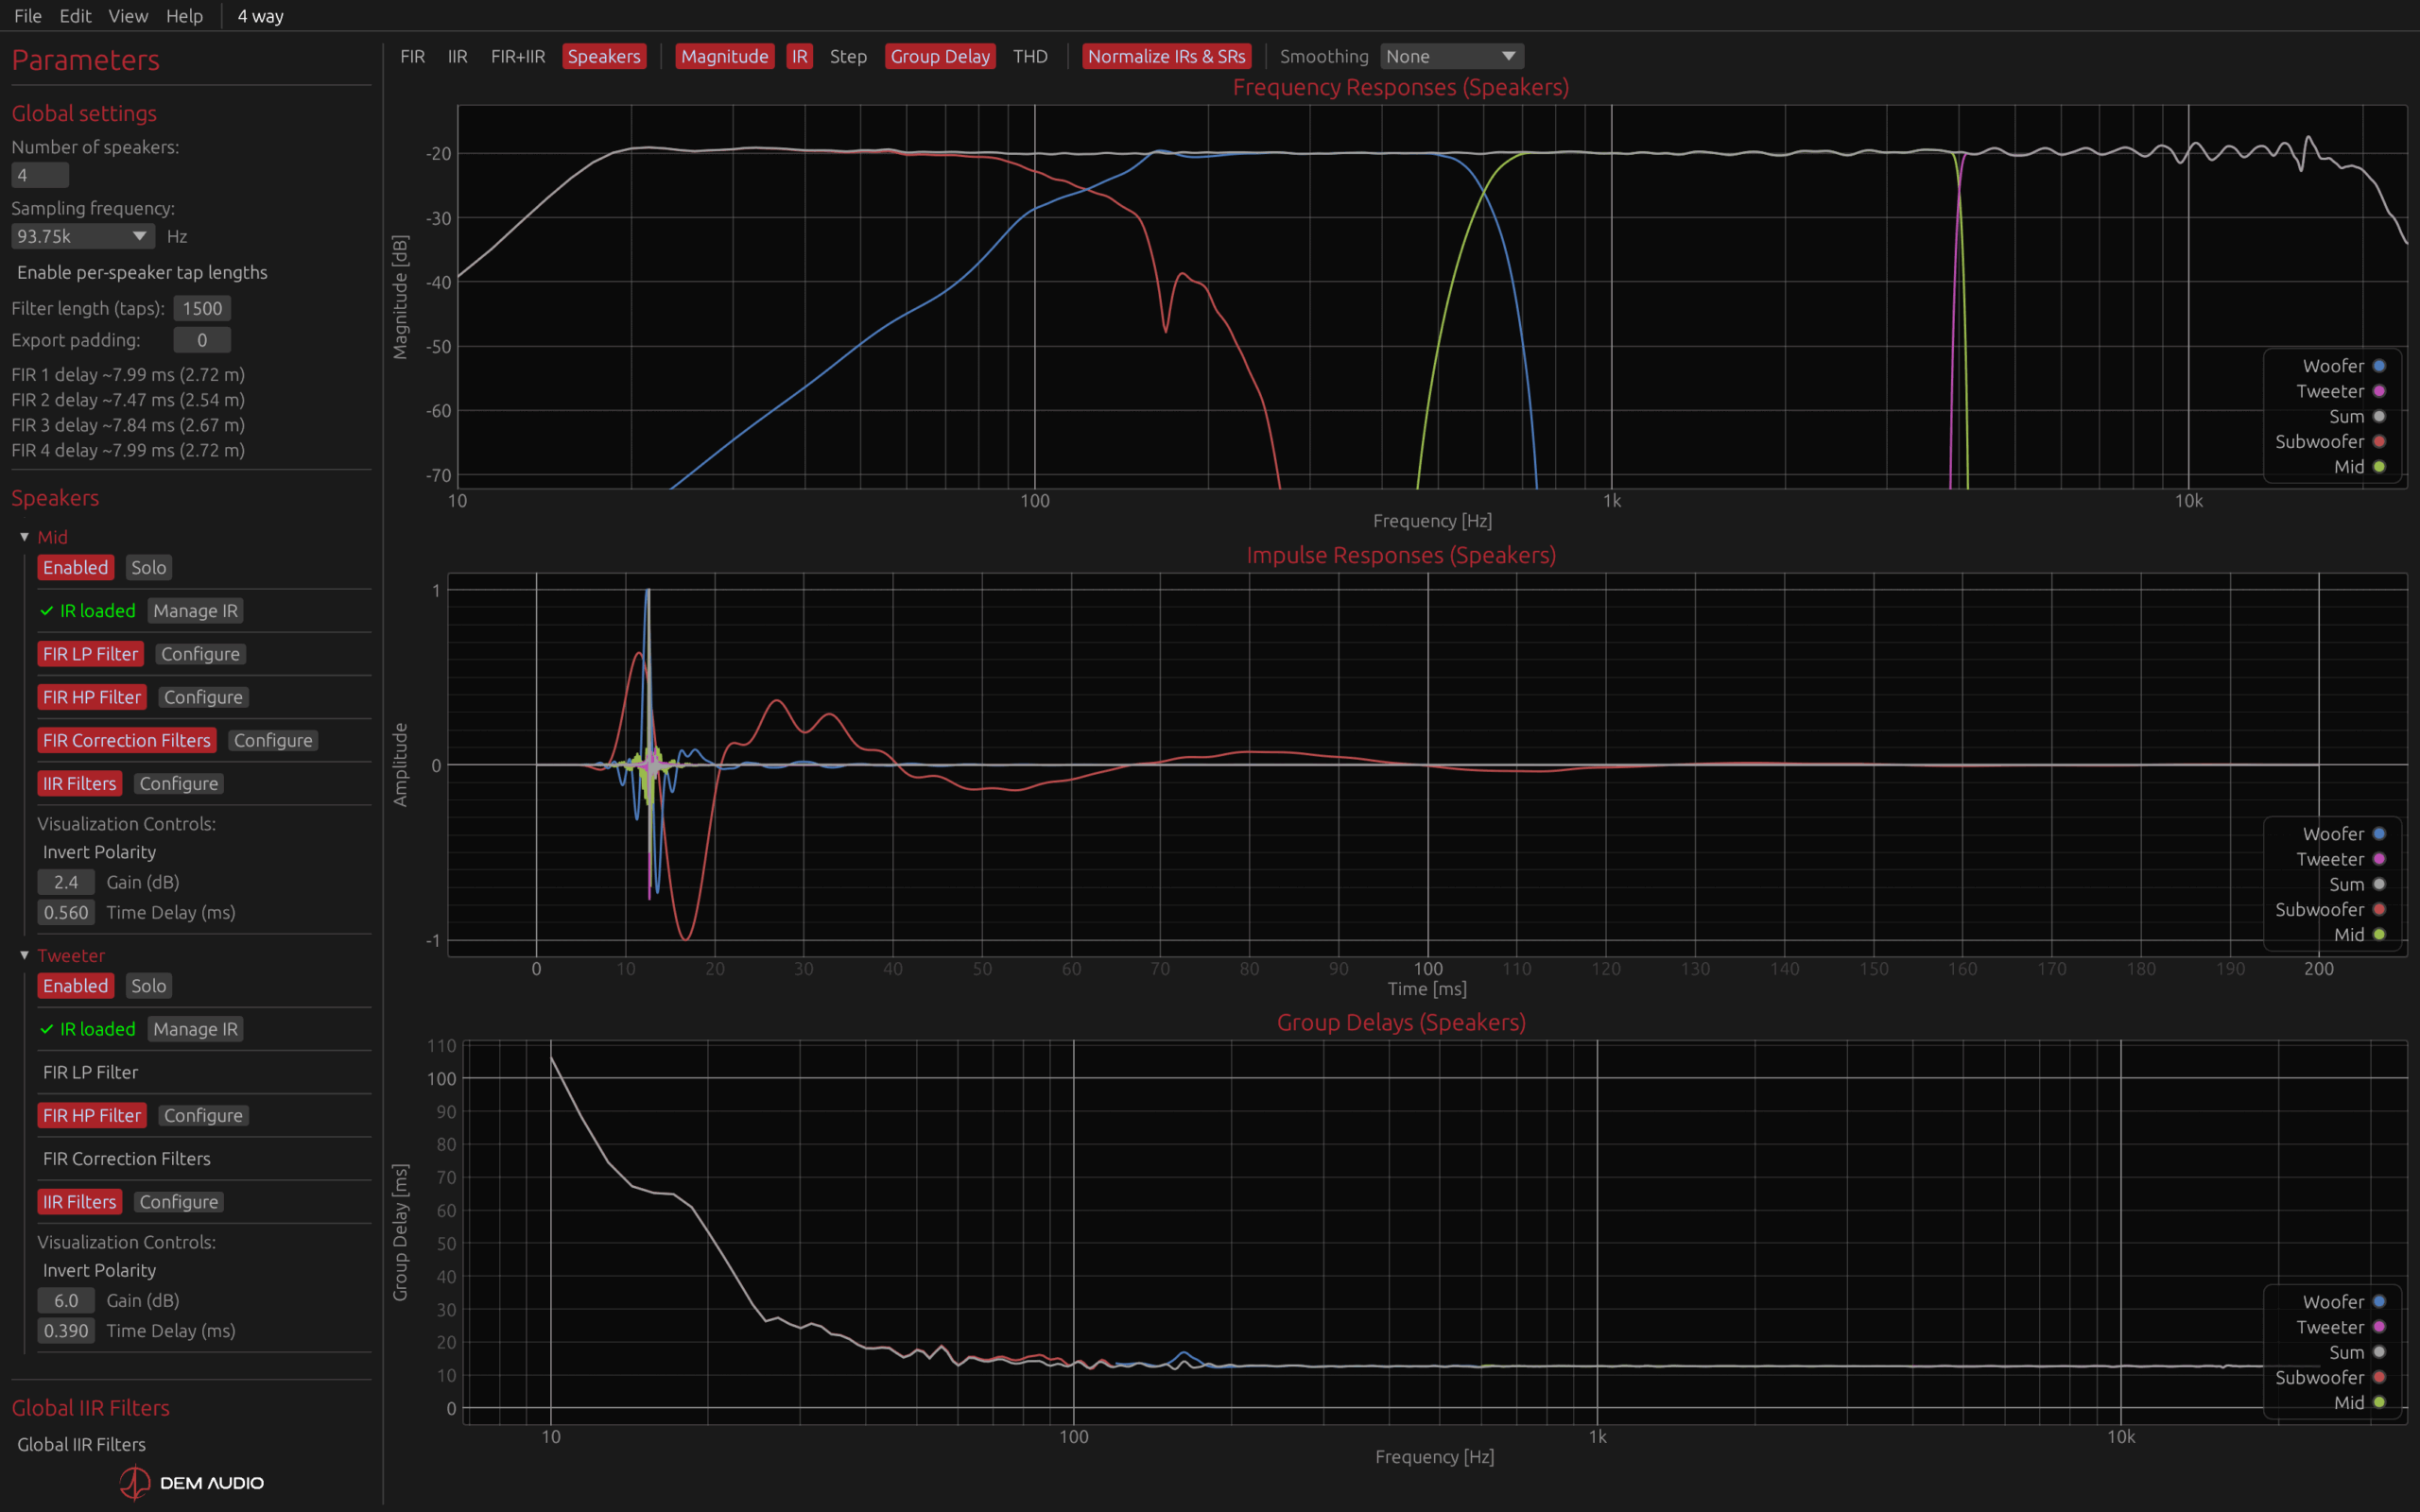Viewport: 2420px width, 1512px height.
Task: Click Manage IR for the Tweeter
Action: [x=195, y=1029]
